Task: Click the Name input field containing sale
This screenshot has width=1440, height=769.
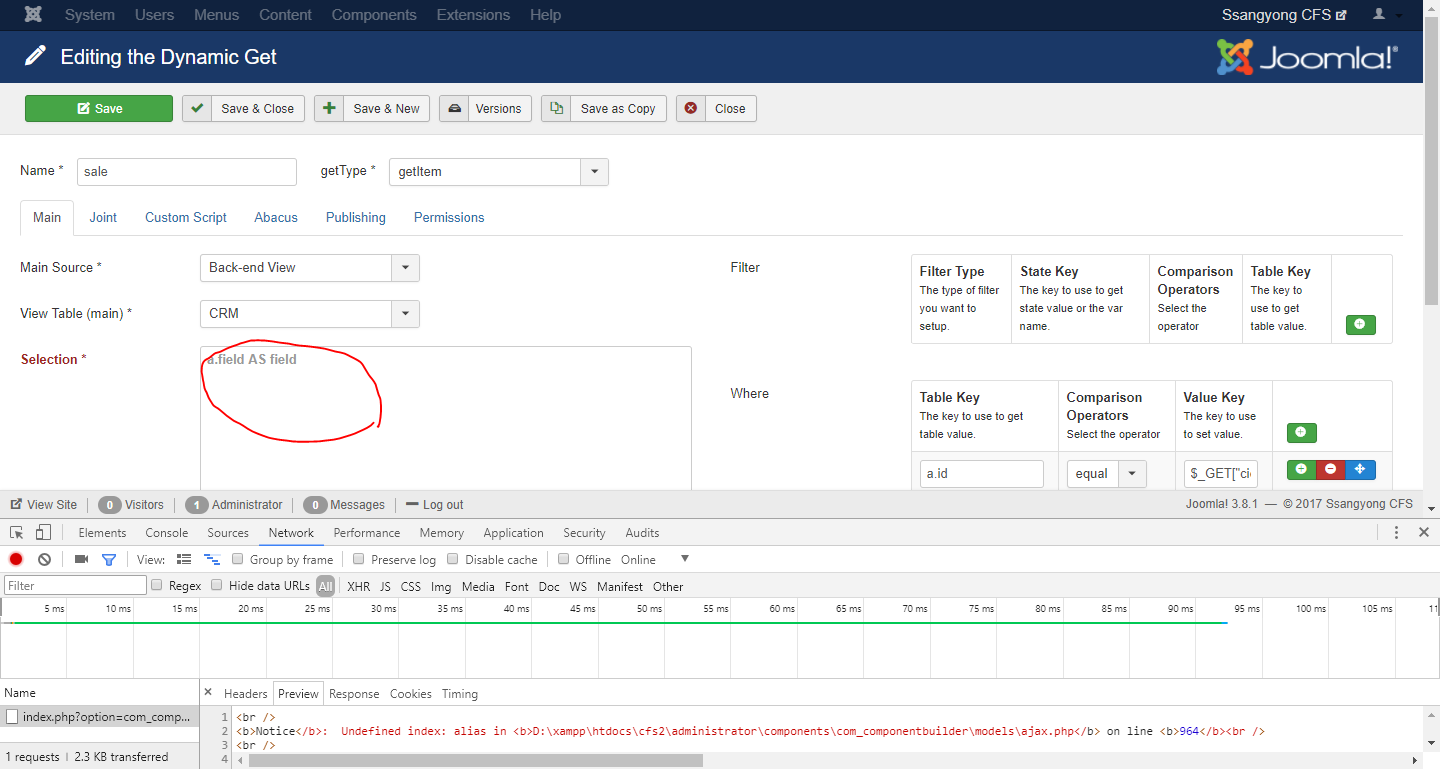Action: coord(187,171)
